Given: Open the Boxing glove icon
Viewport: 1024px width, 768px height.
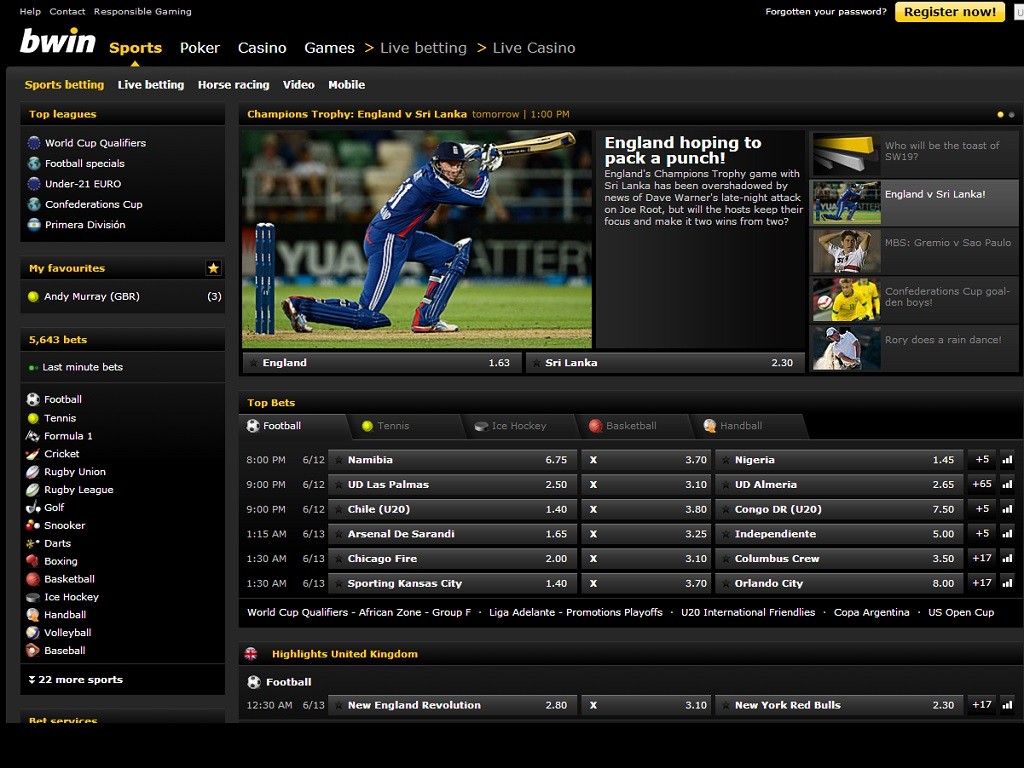Looking at the screenshot, I should 33,561.
